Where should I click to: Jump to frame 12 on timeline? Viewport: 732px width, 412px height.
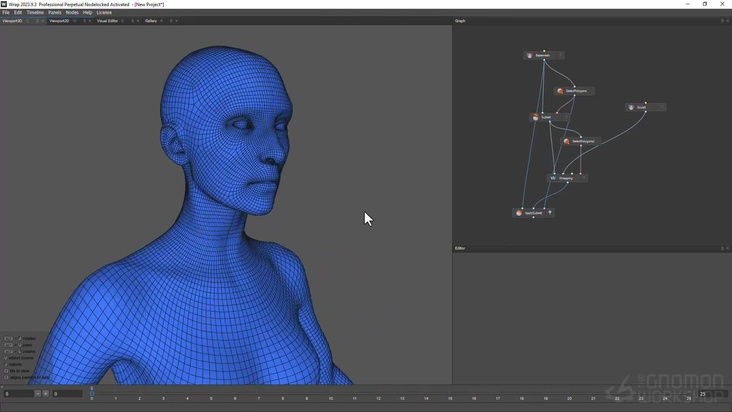pos(378,398)
